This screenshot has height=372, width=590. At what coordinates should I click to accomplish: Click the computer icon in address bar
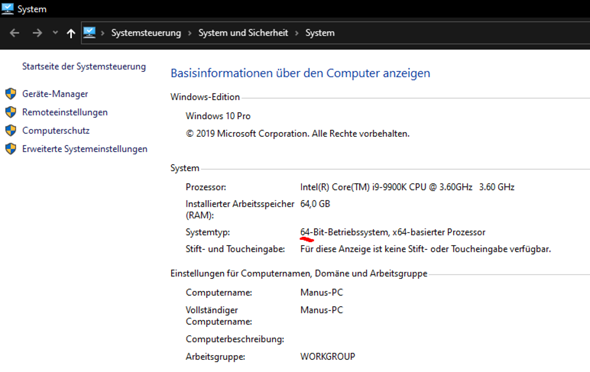90,33
